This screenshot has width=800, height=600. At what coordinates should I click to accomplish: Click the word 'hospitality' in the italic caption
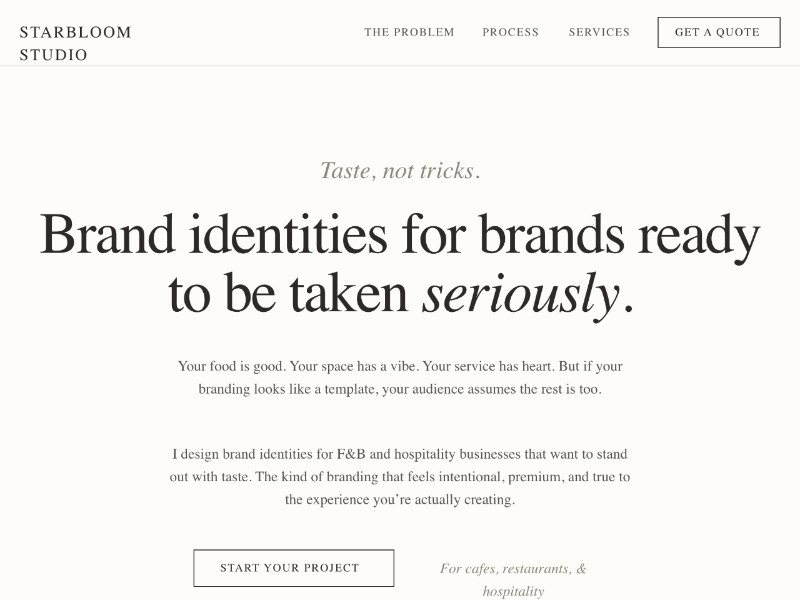click(513, 591)
